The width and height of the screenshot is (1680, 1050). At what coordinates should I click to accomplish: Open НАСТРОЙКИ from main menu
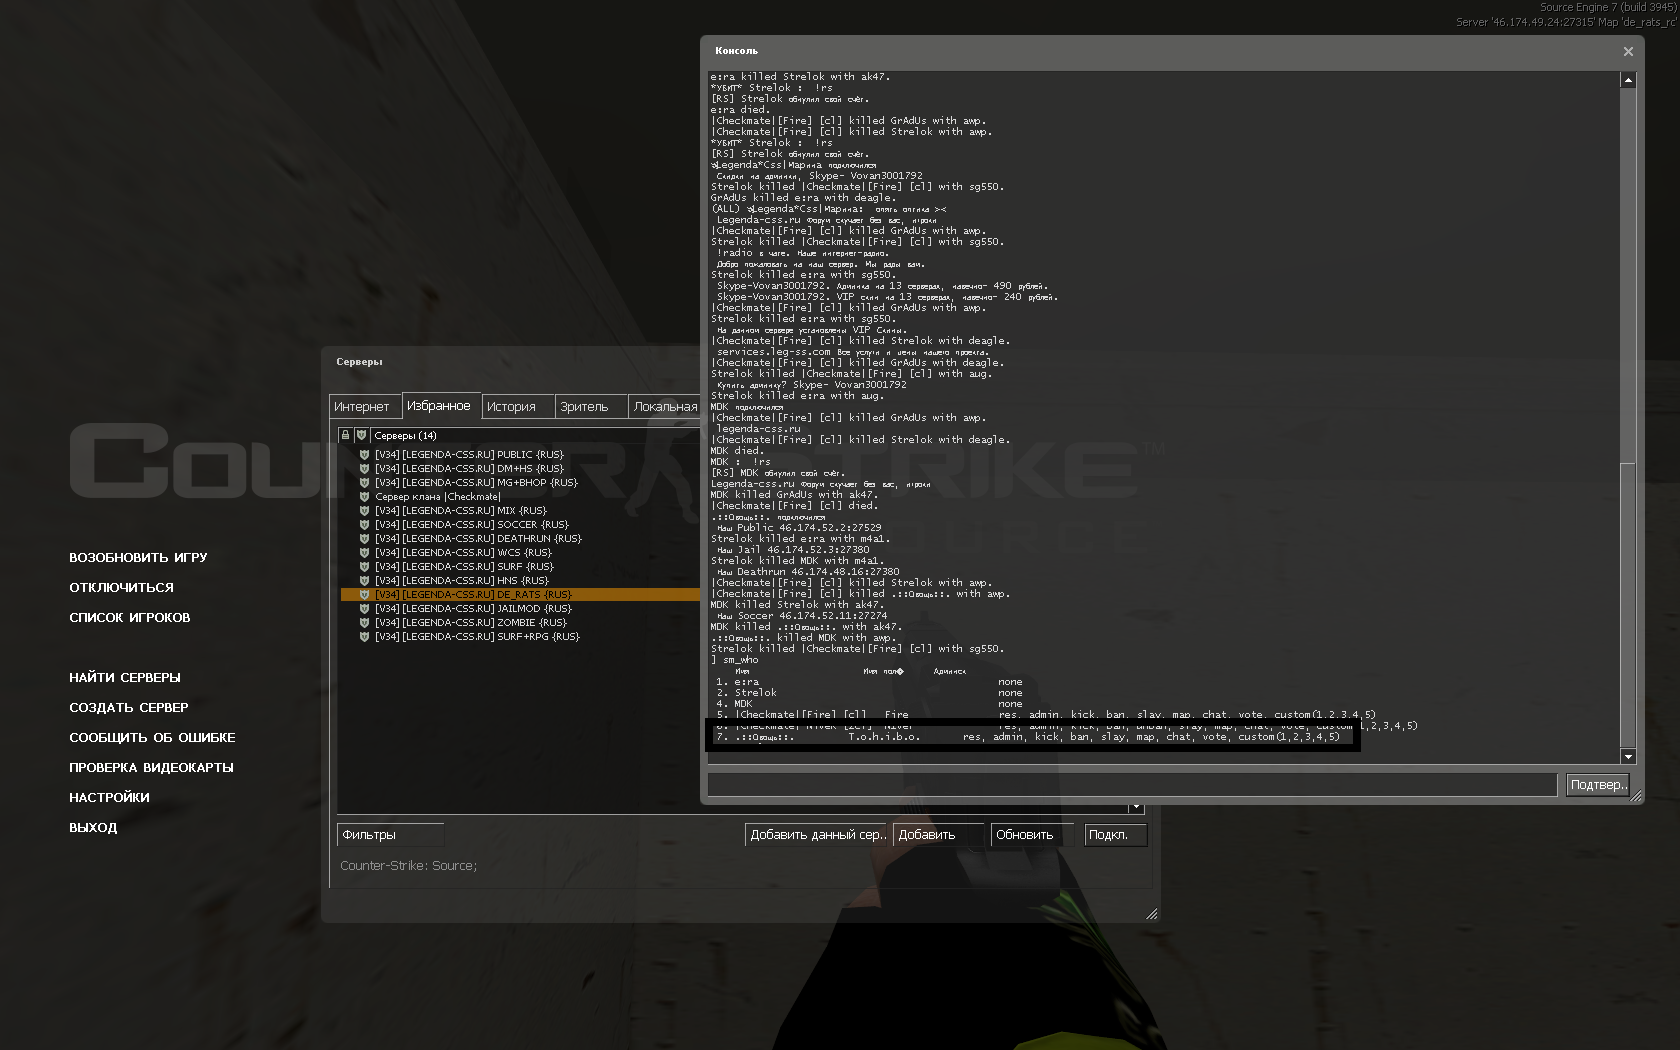[109, 798]
